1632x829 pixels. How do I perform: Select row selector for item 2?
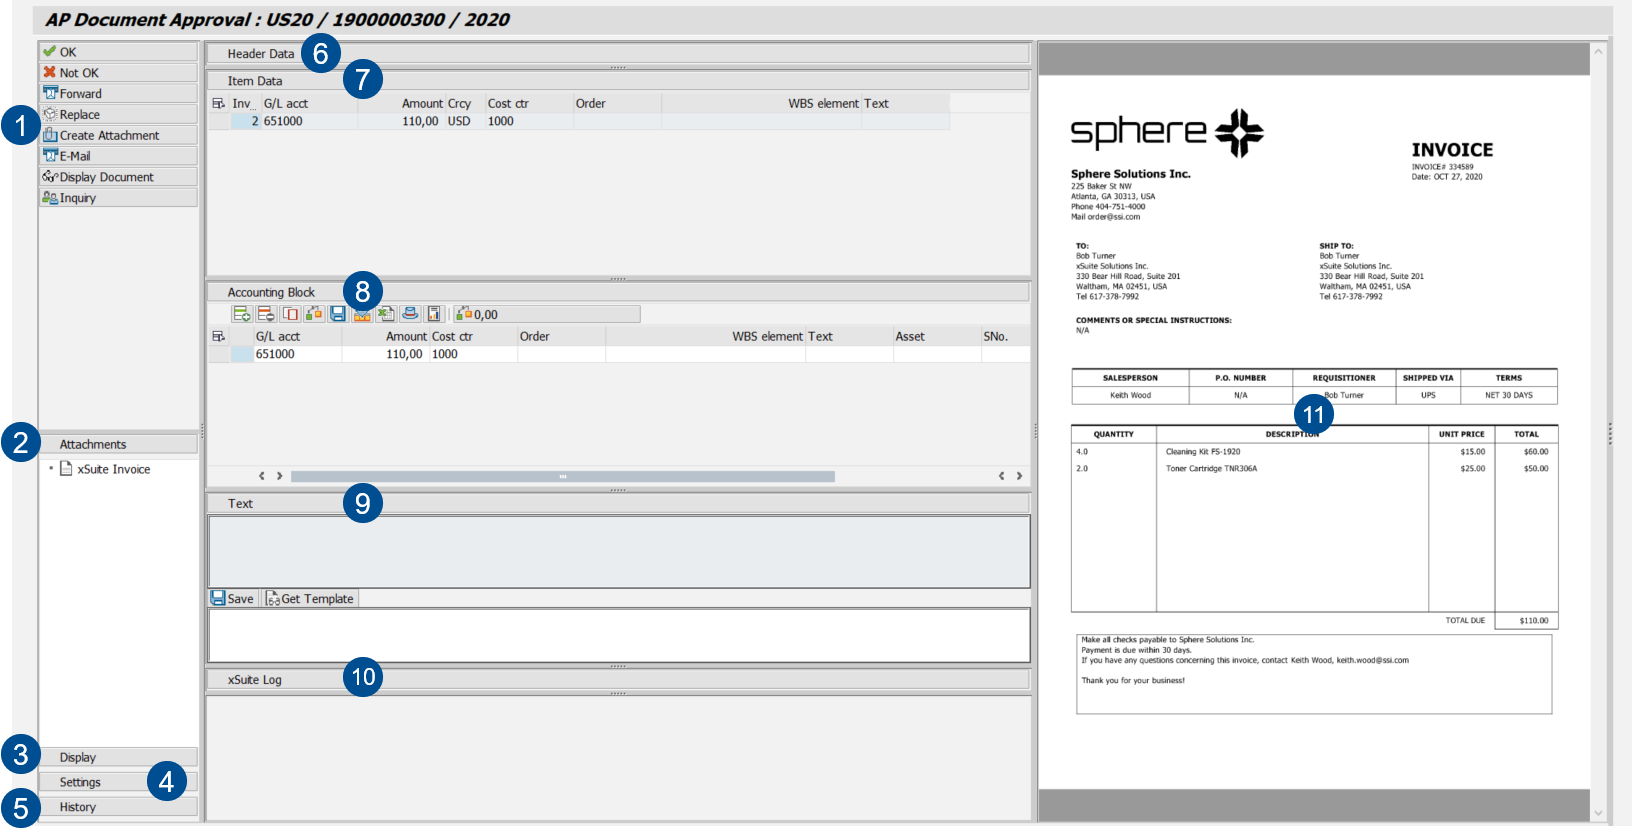click(218, 121)
